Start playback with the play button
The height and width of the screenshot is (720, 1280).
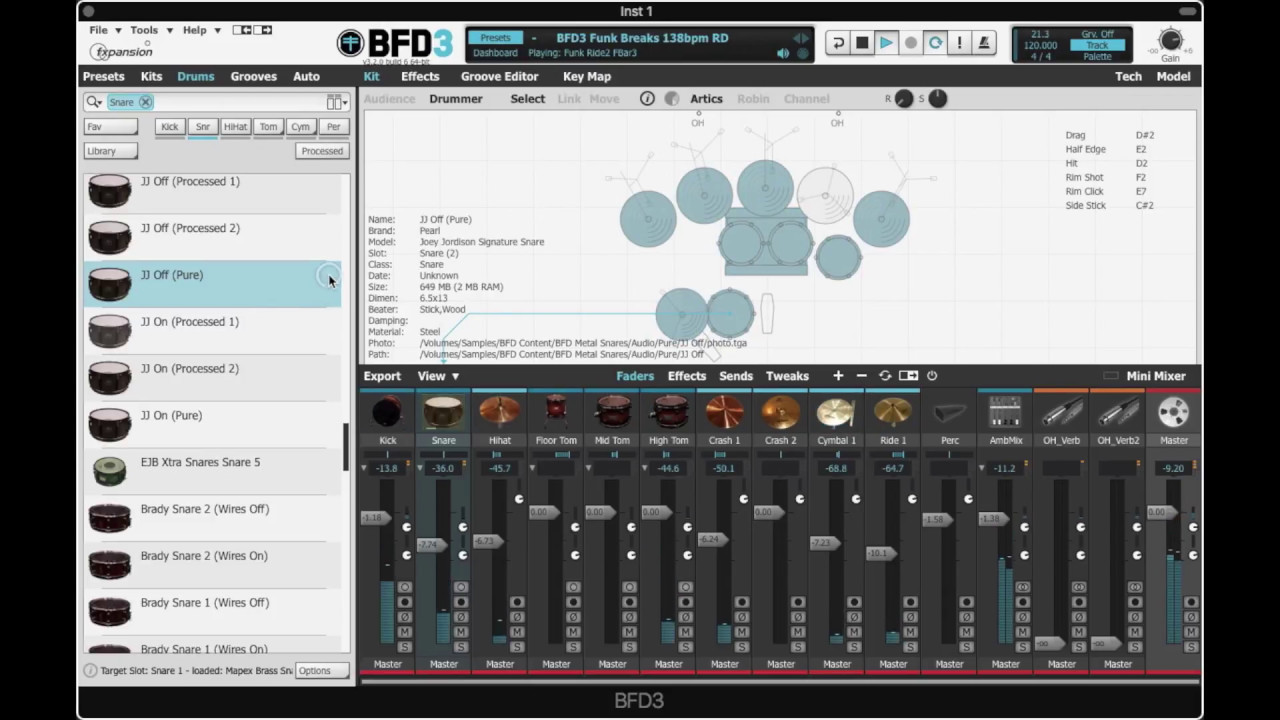click(886, 43)
